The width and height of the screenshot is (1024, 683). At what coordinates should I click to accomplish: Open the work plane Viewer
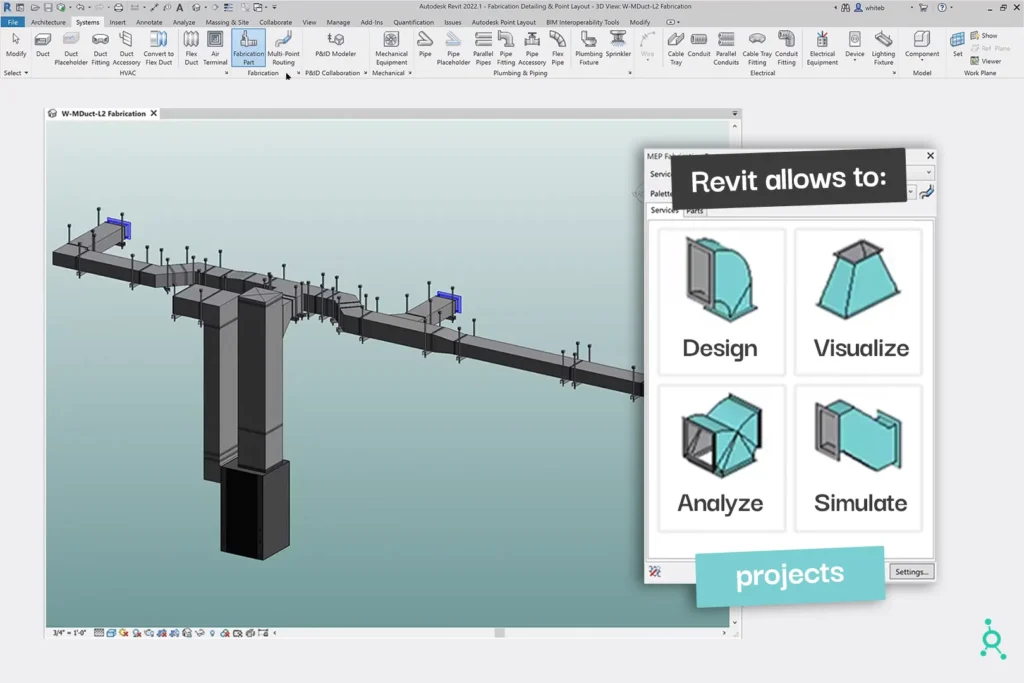coord(985,61)
